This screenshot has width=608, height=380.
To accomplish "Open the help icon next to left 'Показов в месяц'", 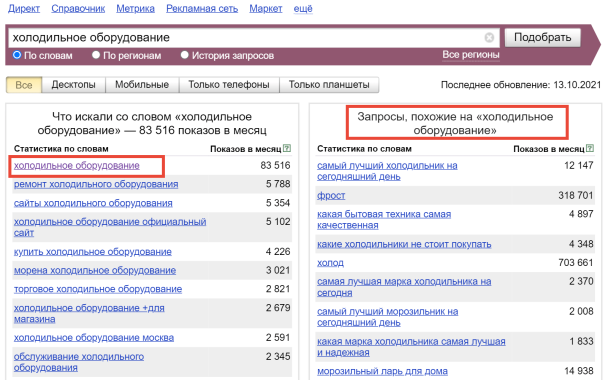I will pyautogui.click(x=287, y=148).
